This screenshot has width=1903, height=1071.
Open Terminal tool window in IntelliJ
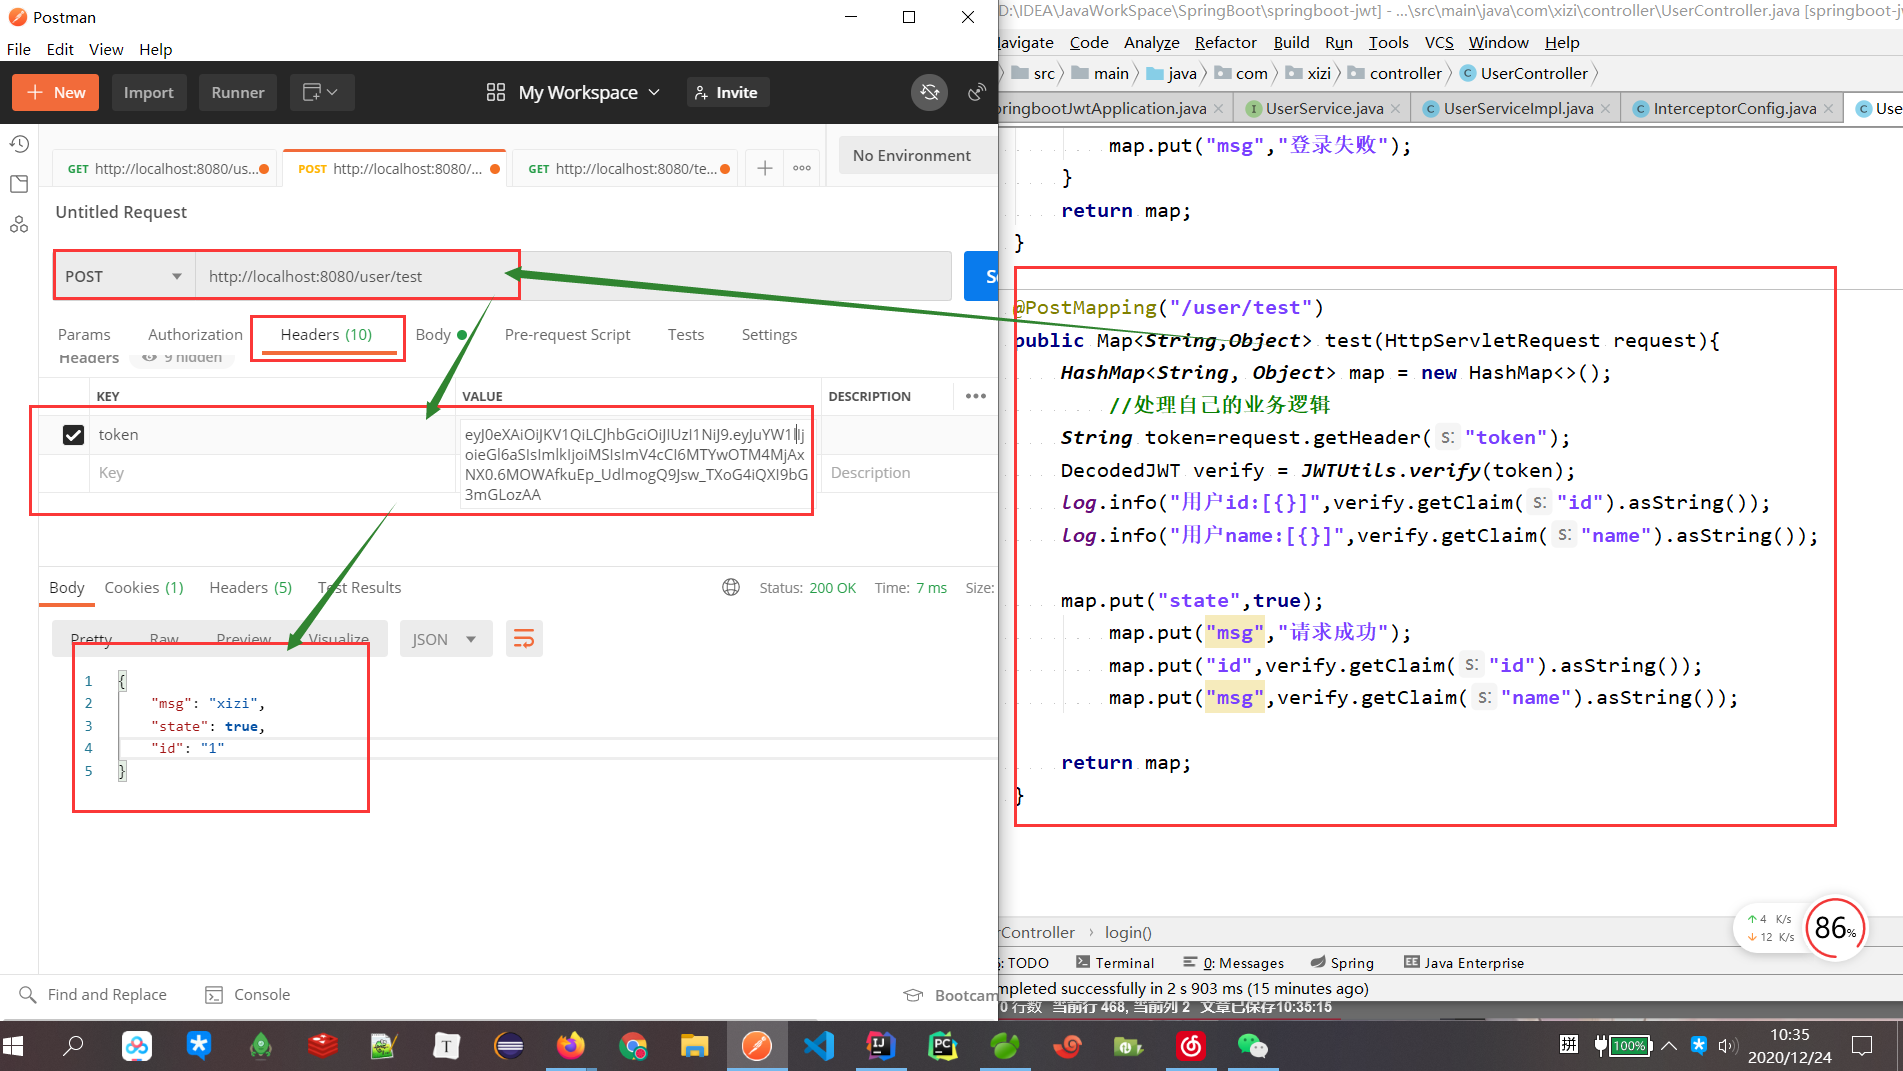(1115, 962)
